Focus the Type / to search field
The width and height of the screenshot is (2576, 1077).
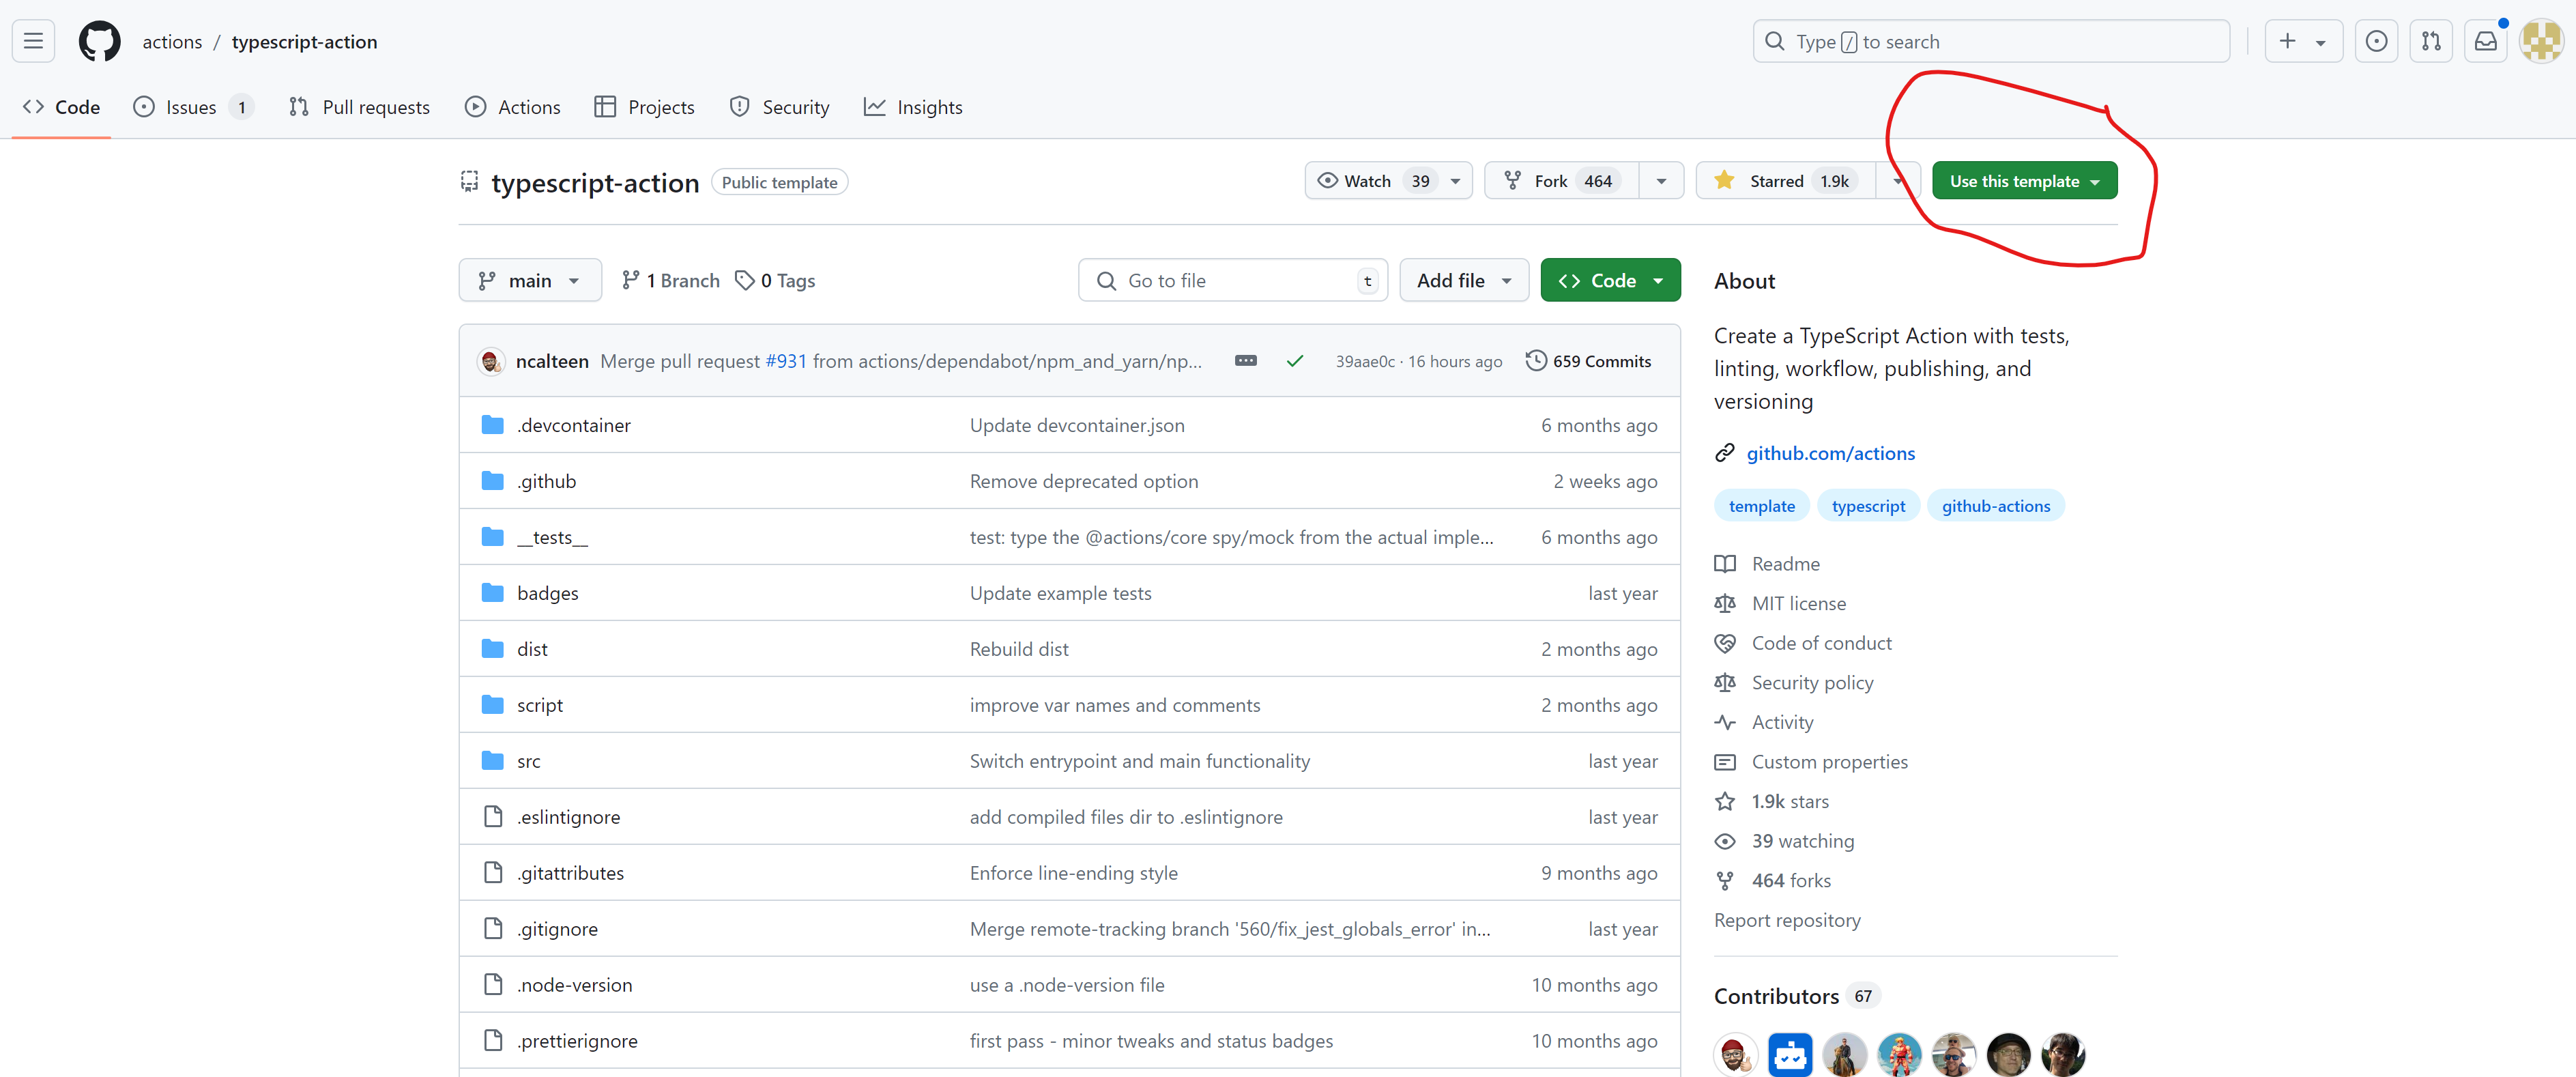1991,41
